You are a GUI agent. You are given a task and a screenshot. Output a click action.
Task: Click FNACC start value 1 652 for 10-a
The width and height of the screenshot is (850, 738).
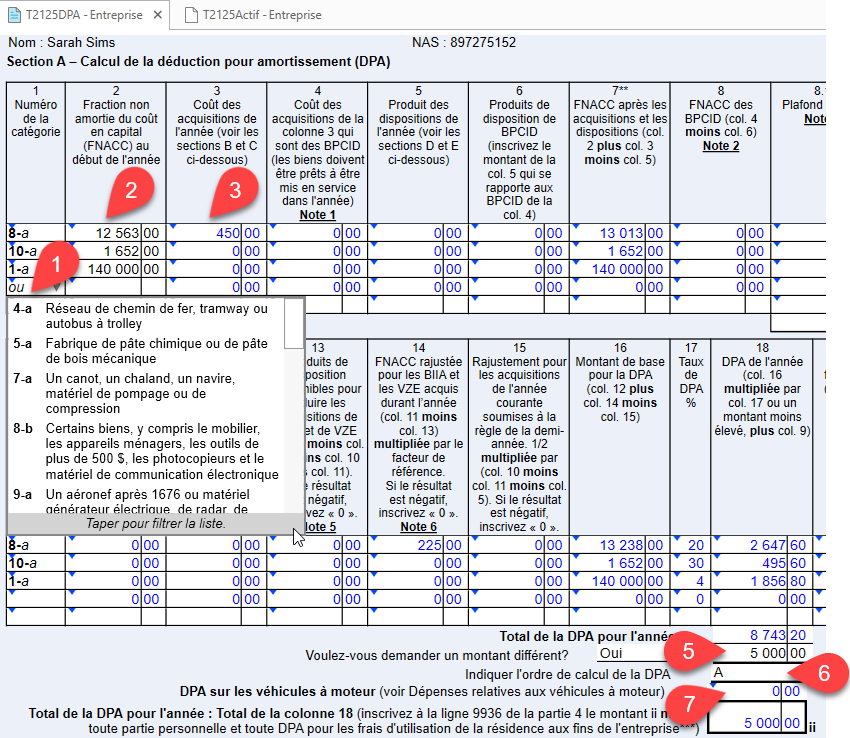pyautogui.click(x=115, y=251)
